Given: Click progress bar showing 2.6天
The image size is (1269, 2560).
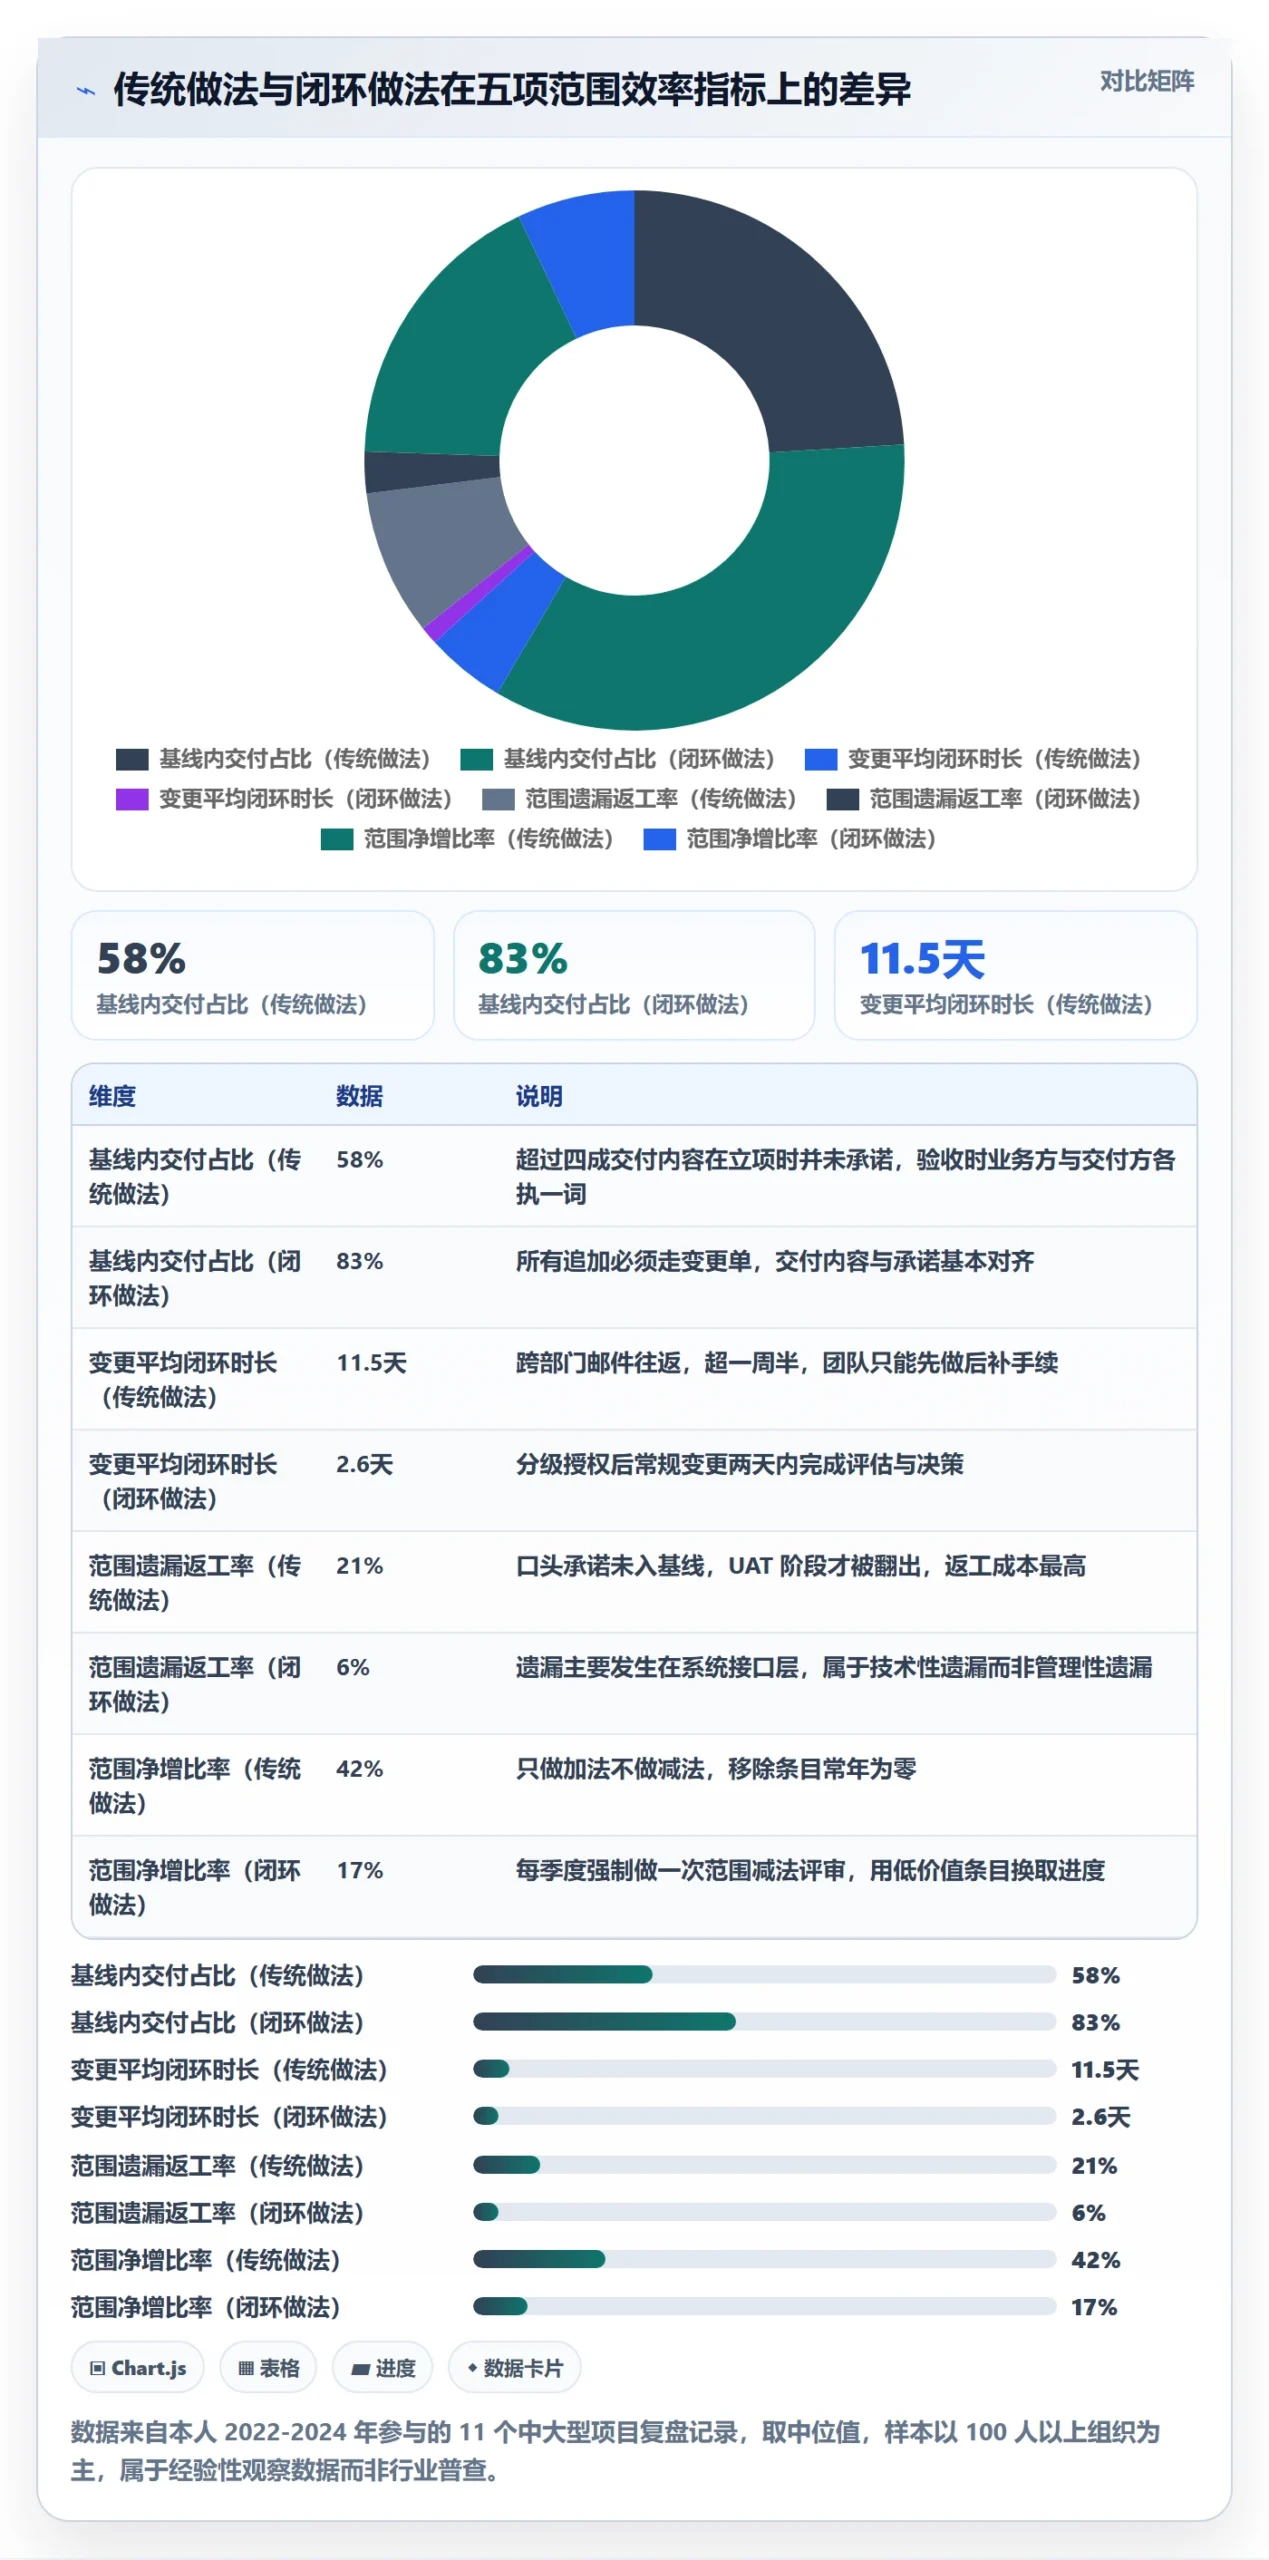Looking at the screenshot, I should pyautogui.click(x=765, y=2116).
